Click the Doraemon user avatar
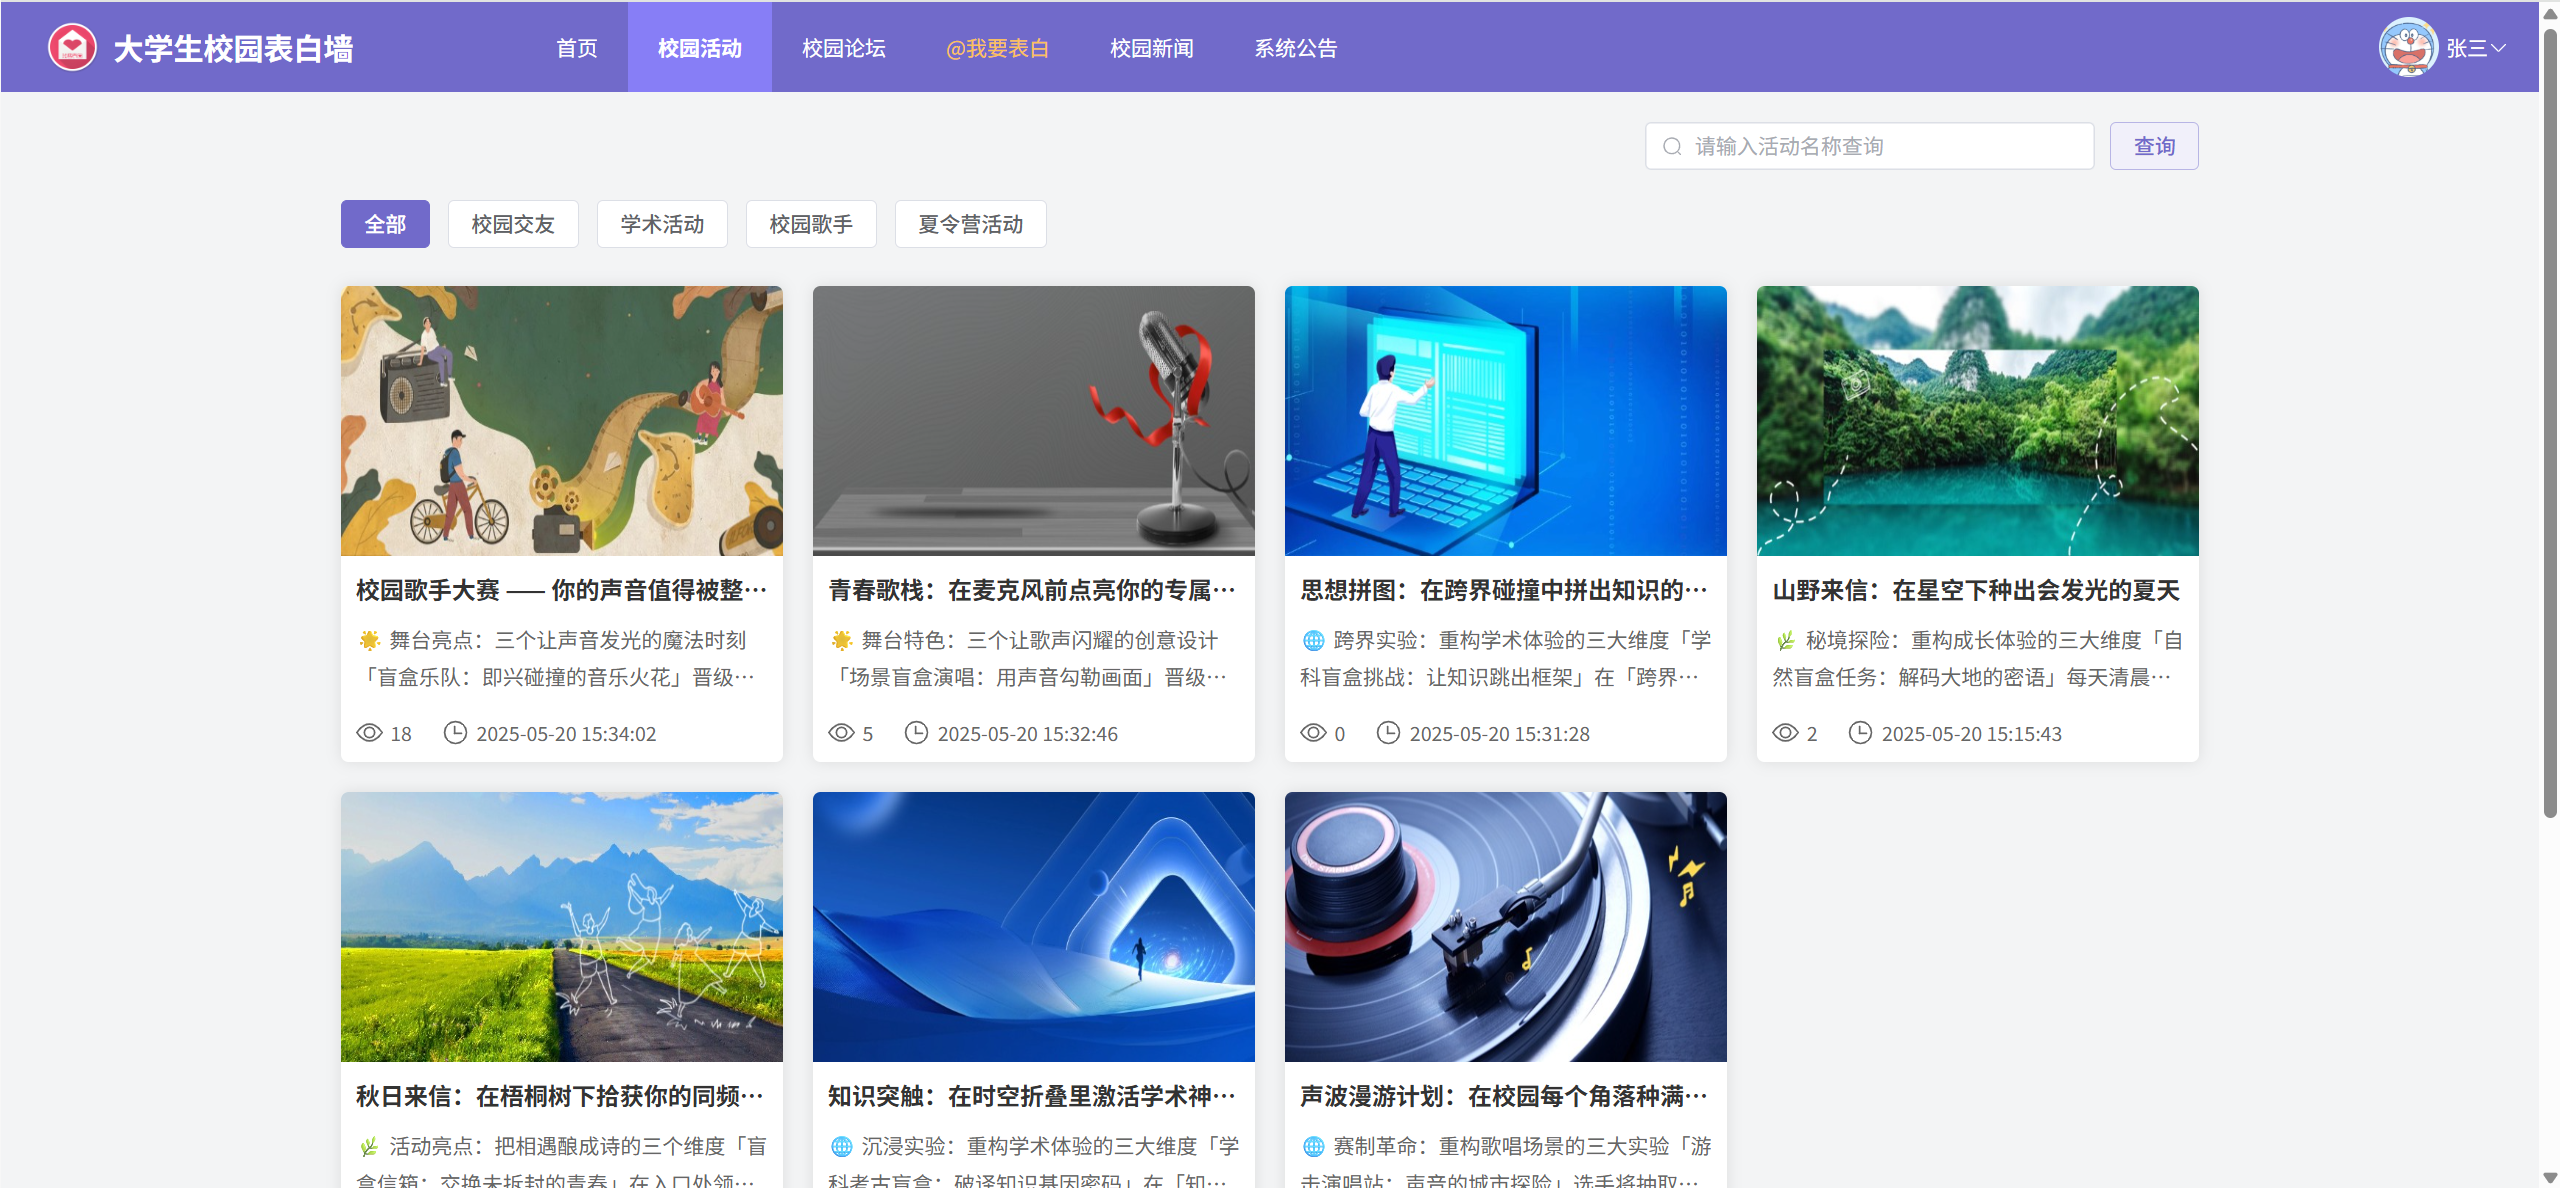 pyautogui.click(x=2407, y=47)
